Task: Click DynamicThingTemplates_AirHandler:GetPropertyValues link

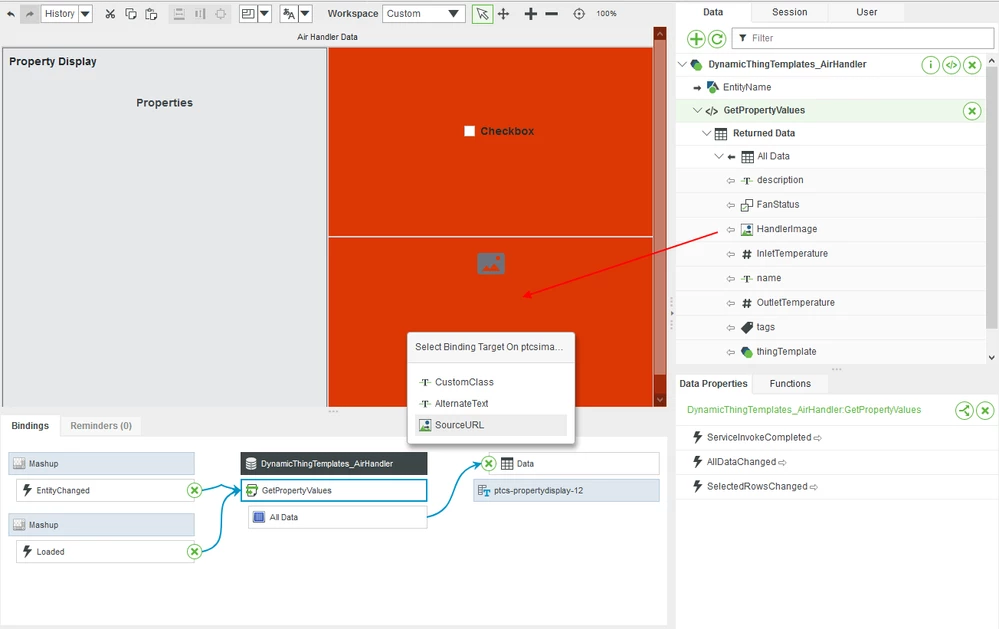Action: coord(803,410)
